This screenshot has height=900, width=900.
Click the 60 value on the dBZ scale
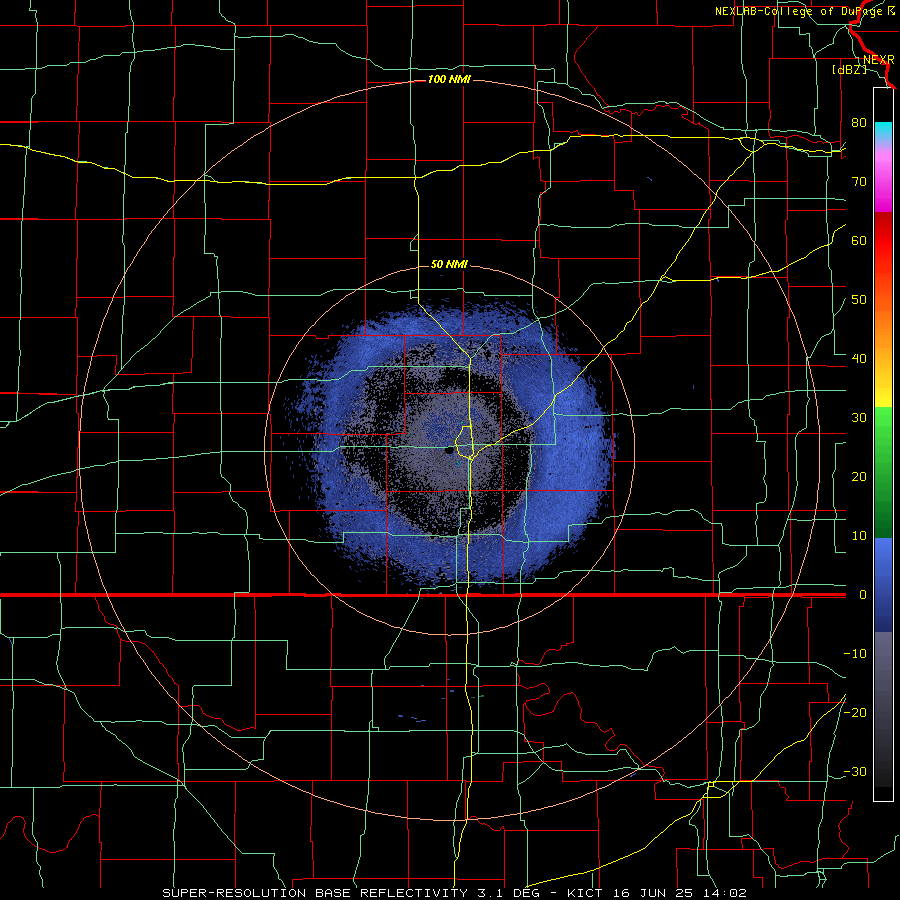click(x=859, y=240)
